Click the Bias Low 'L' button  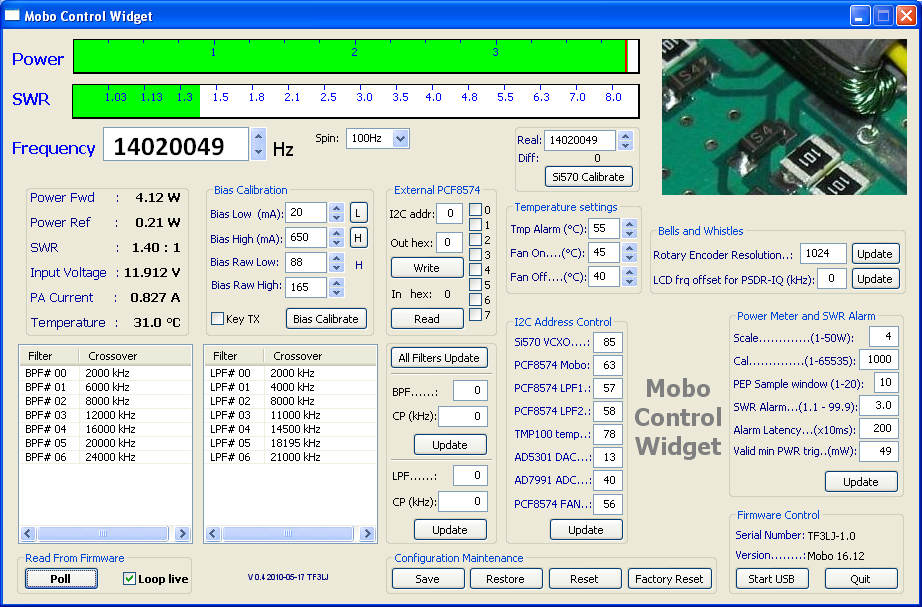click(358, 213)
